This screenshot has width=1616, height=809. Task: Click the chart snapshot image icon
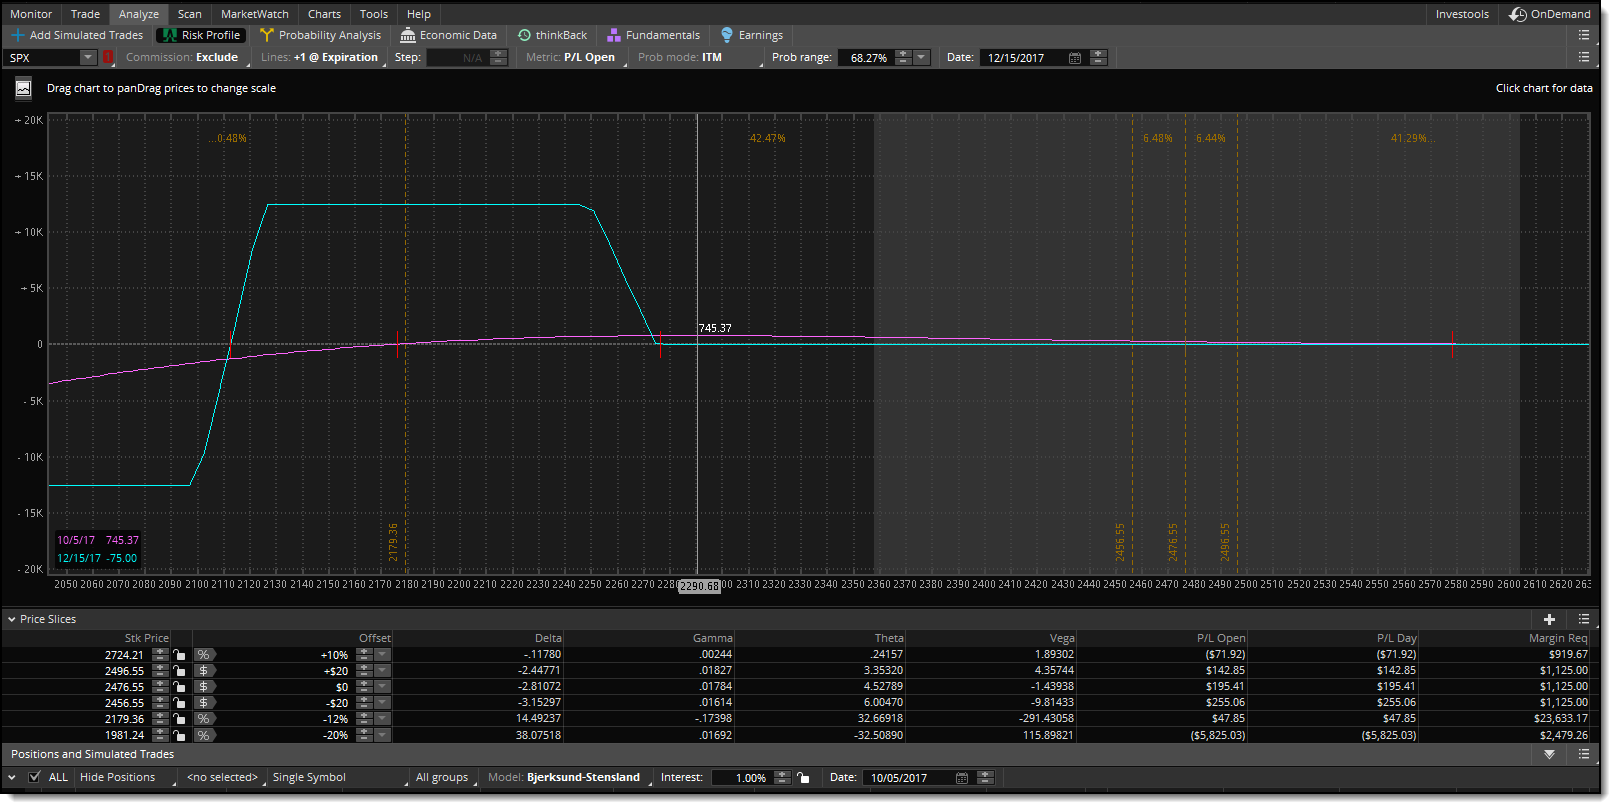coord(23,89)
